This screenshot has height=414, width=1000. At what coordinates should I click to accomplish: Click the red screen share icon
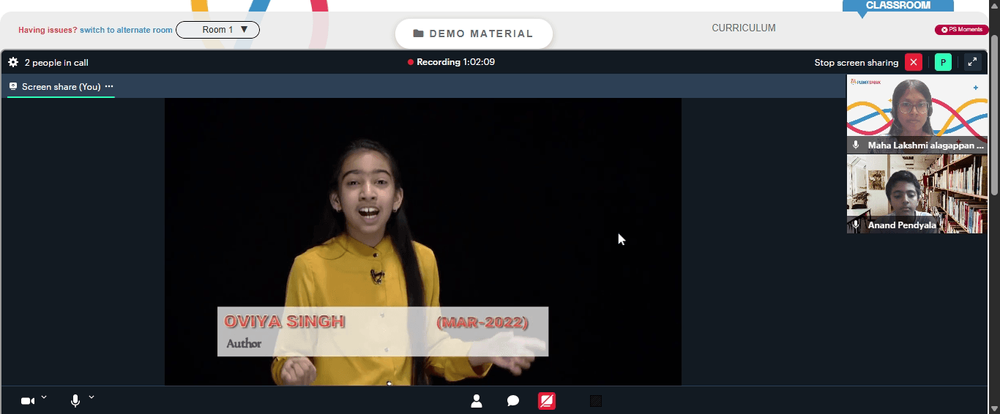[547, 401]
